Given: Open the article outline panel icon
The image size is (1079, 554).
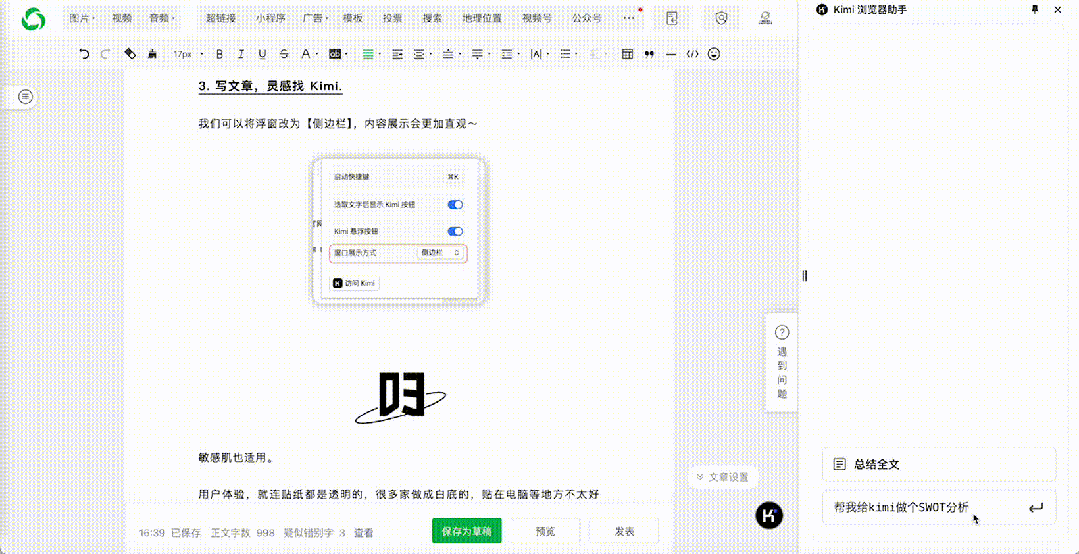Looking at the screenshot, I should point(25,97).
